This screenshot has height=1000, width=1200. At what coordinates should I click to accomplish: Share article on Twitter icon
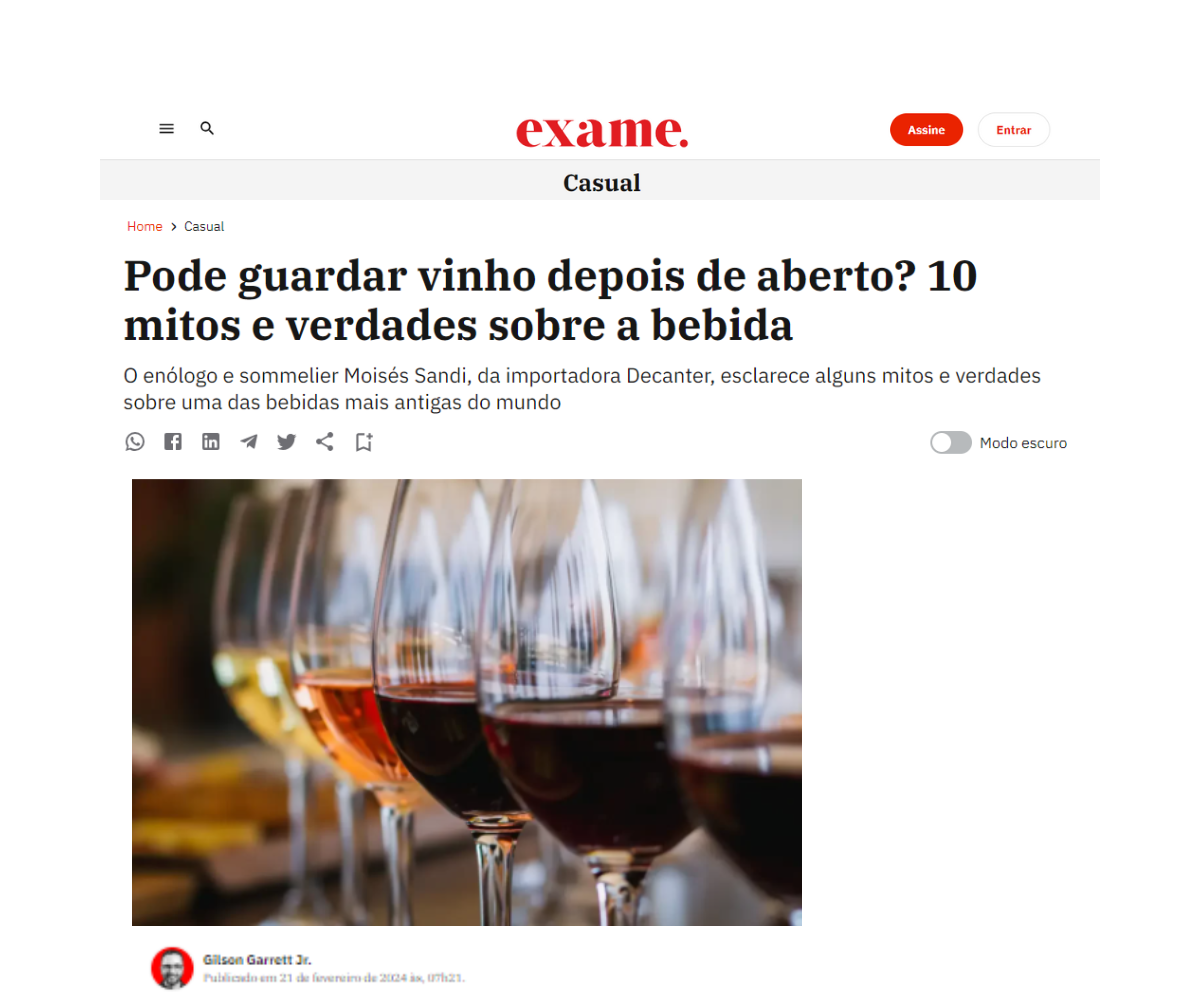tap(287, 442)
